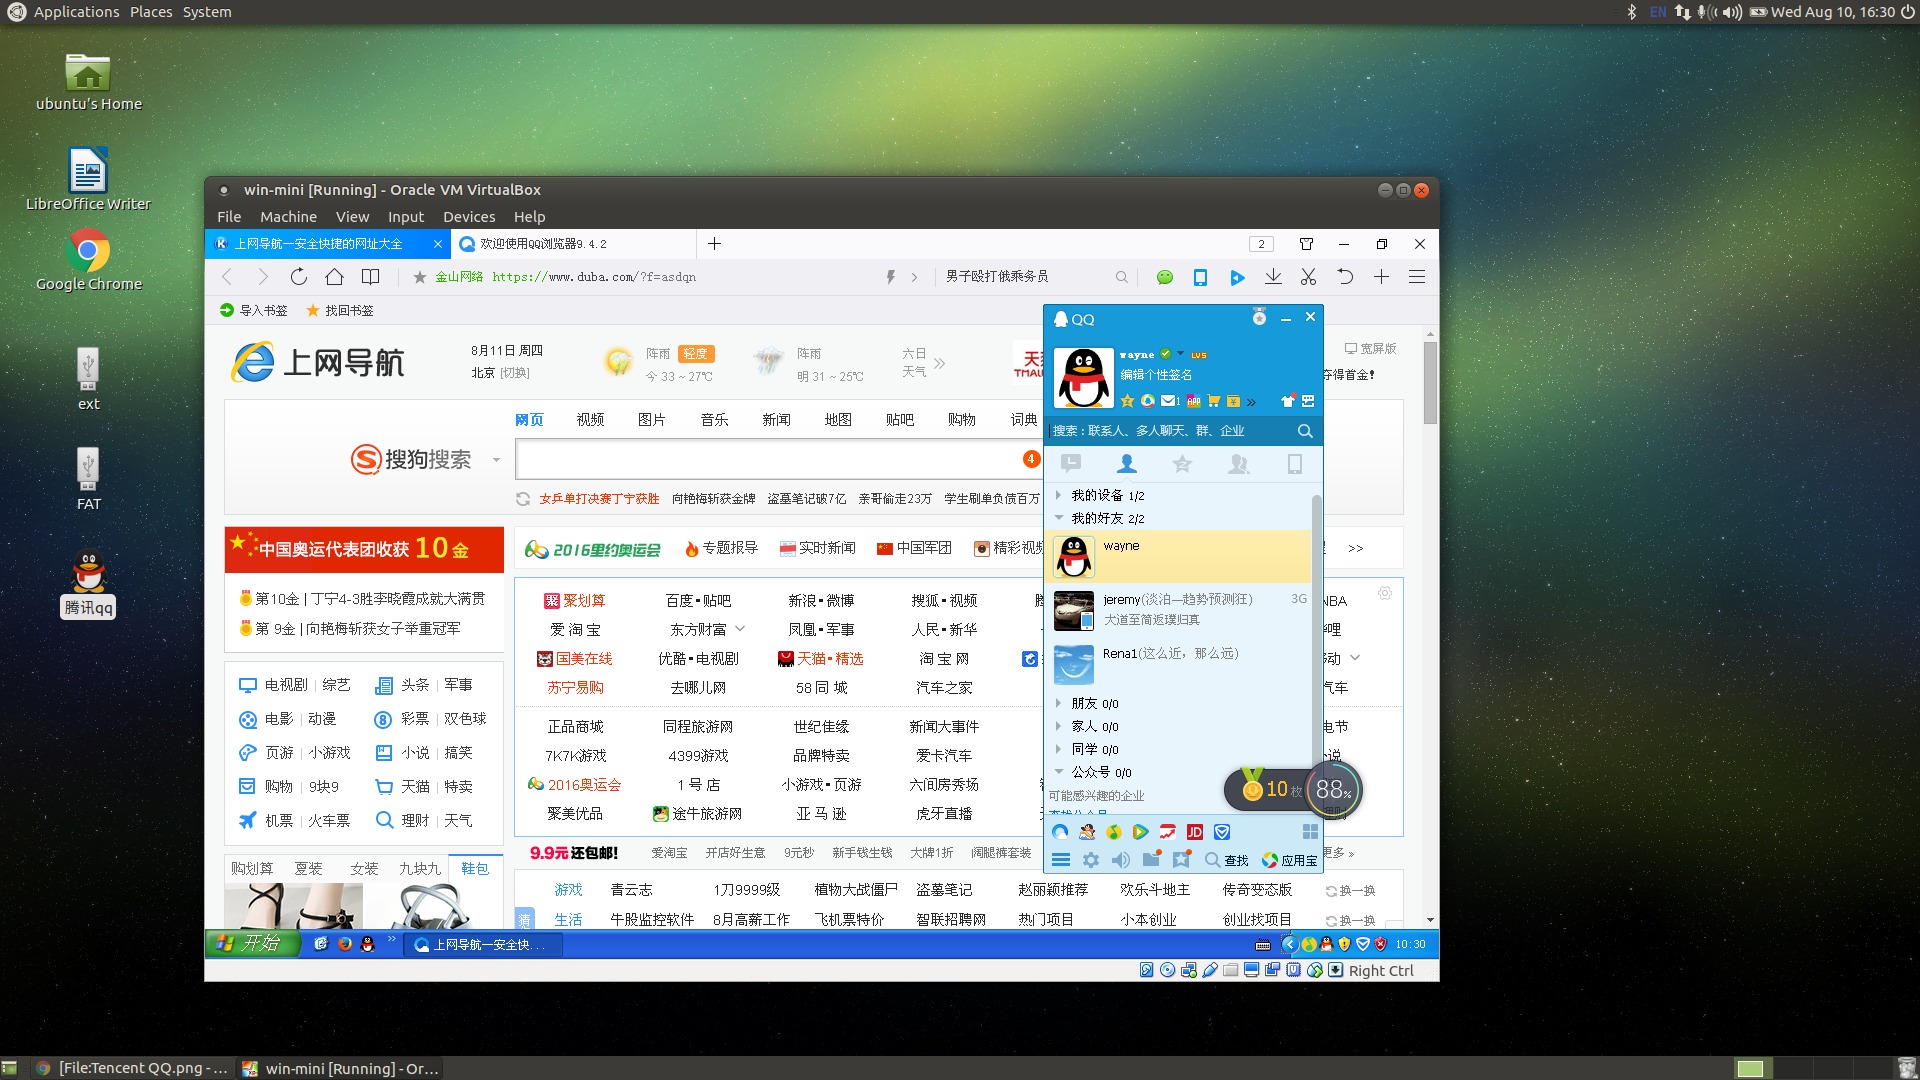Open the blue video play icon in toolbar
Screen dimensions: 1920x1080
click(1237, 277)
